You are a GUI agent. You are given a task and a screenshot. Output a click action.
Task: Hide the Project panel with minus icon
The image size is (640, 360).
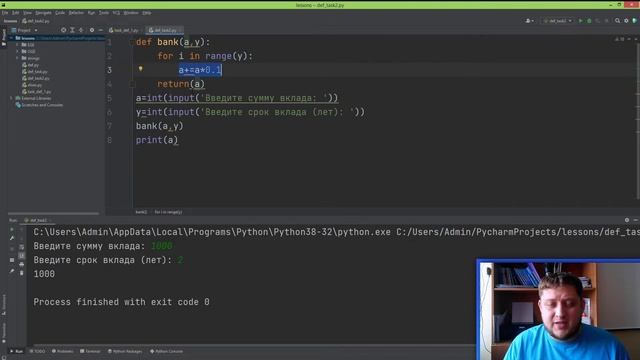100,30
